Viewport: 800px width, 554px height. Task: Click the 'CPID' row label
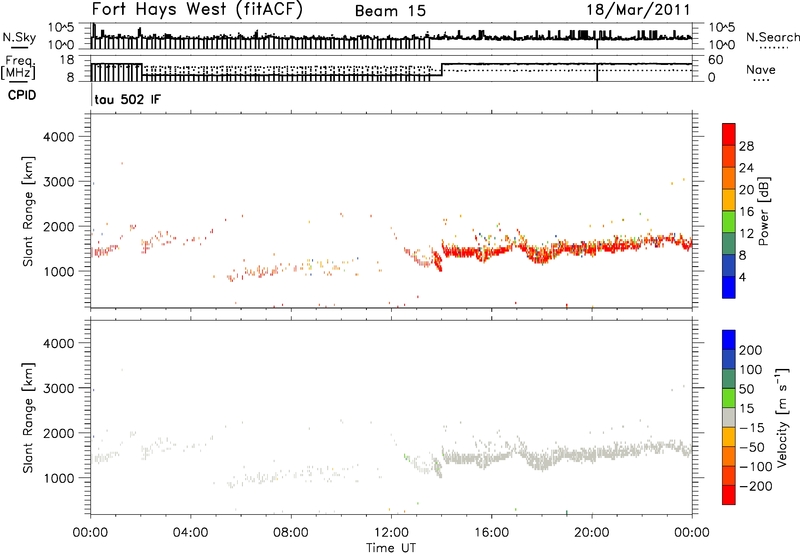pyautogui.click(x=22, y=95)
